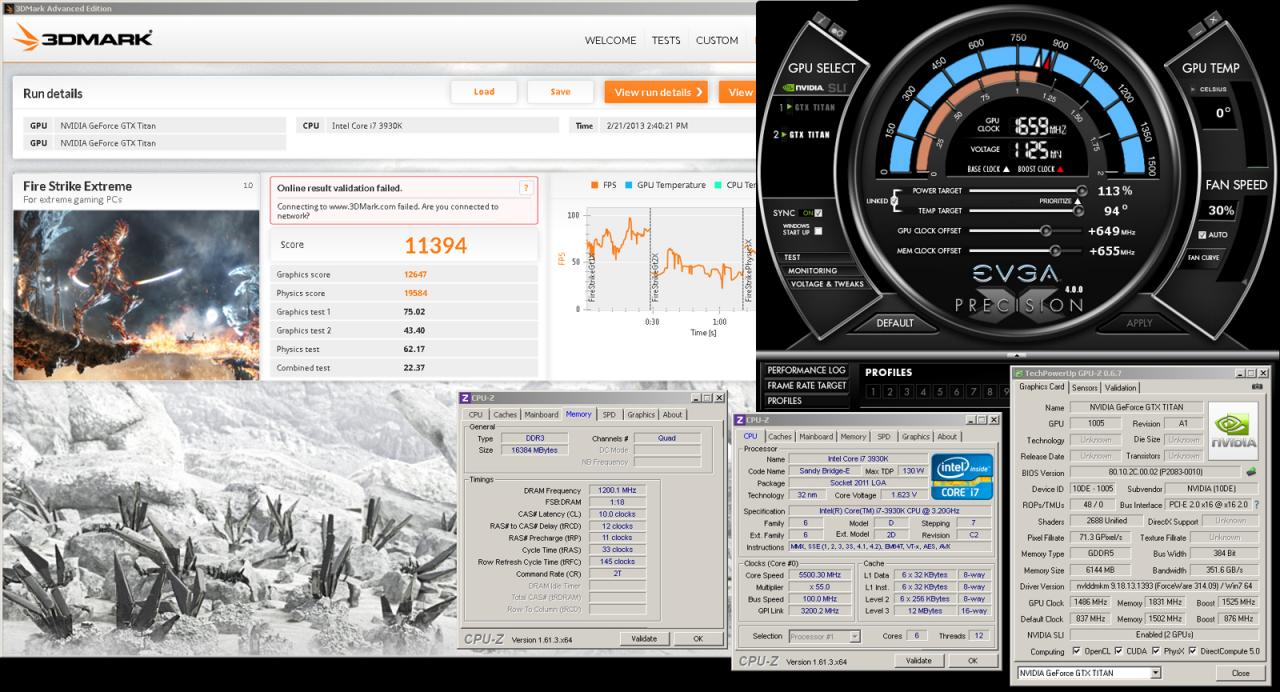Click the Z icon of CPU-Z Memory window
This screenshot has width=1280, height=692.
464,398
